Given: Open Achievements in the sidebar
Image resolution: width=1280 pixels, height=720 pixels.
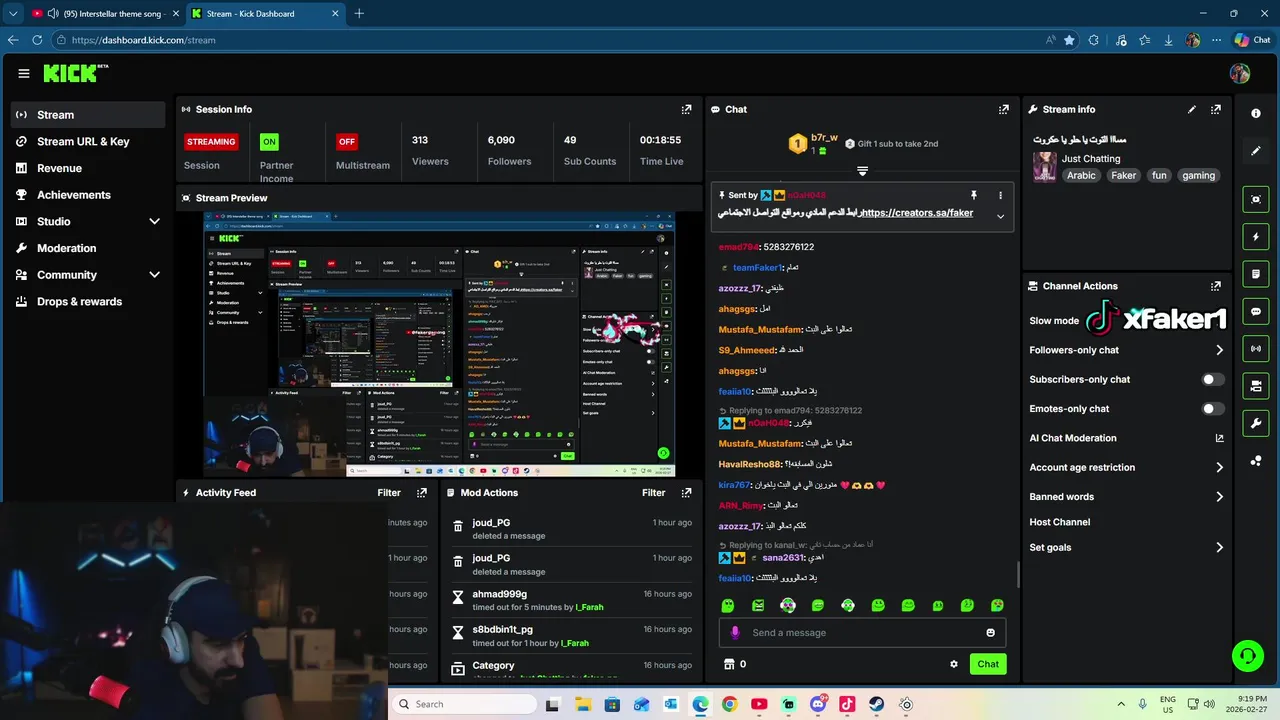Looking at the screenshot, I should [x=88, y=195].
